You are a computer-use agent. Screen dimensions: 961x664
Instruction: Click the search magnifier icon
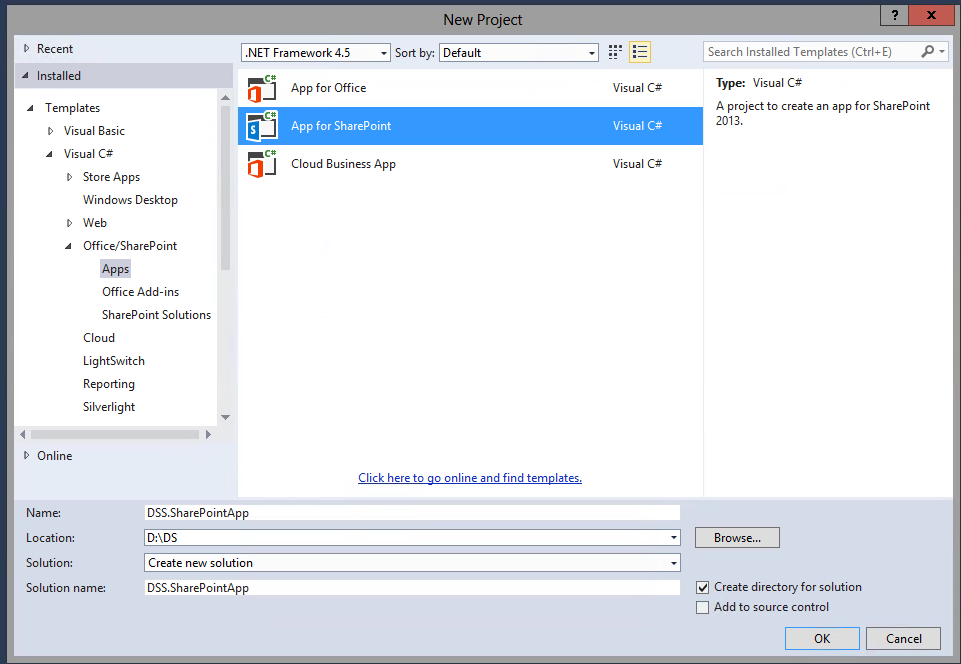click(x=928, y=52)
